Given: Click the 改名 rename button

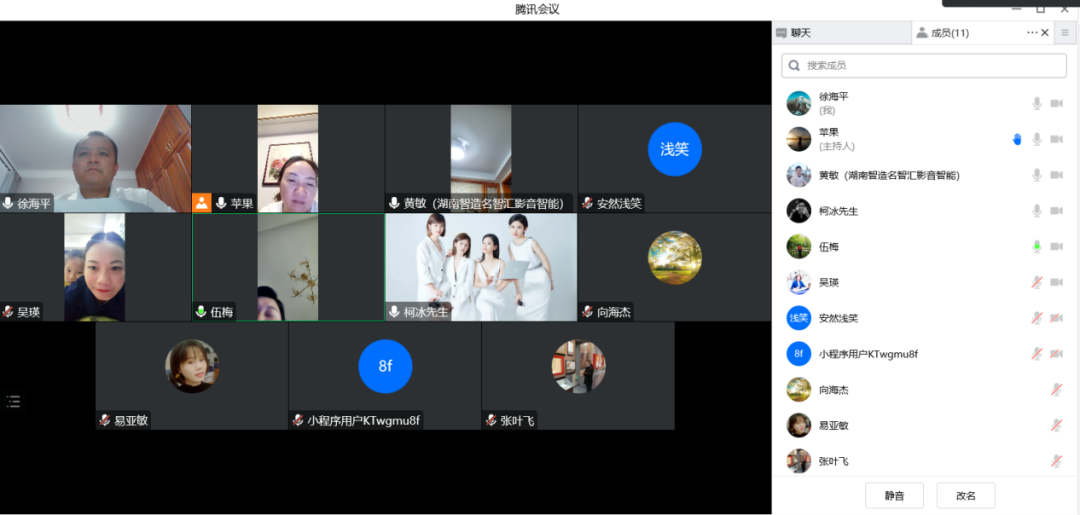Looking at the screenshot, I should point(966,496).
